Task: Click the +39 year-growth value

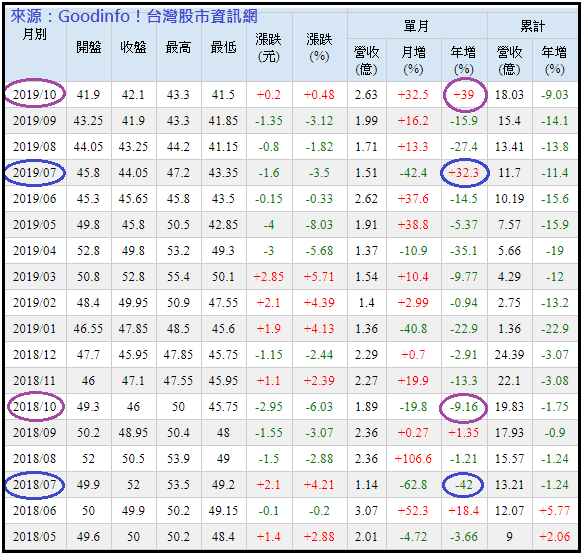Action: (464, 95)
